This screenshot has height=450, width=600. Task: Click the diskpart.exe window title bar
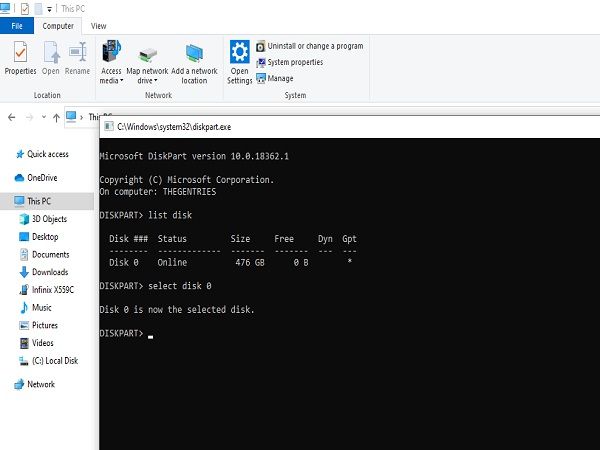[x=349, y=127]
